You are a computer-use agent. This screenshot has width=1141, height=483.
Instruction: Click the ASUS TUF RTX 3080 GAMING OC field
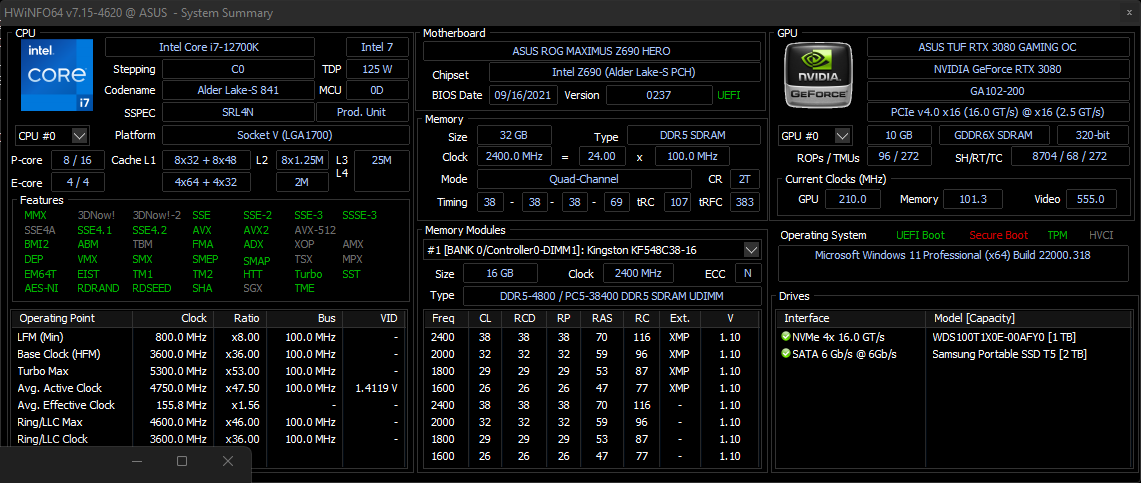(997, 47)
